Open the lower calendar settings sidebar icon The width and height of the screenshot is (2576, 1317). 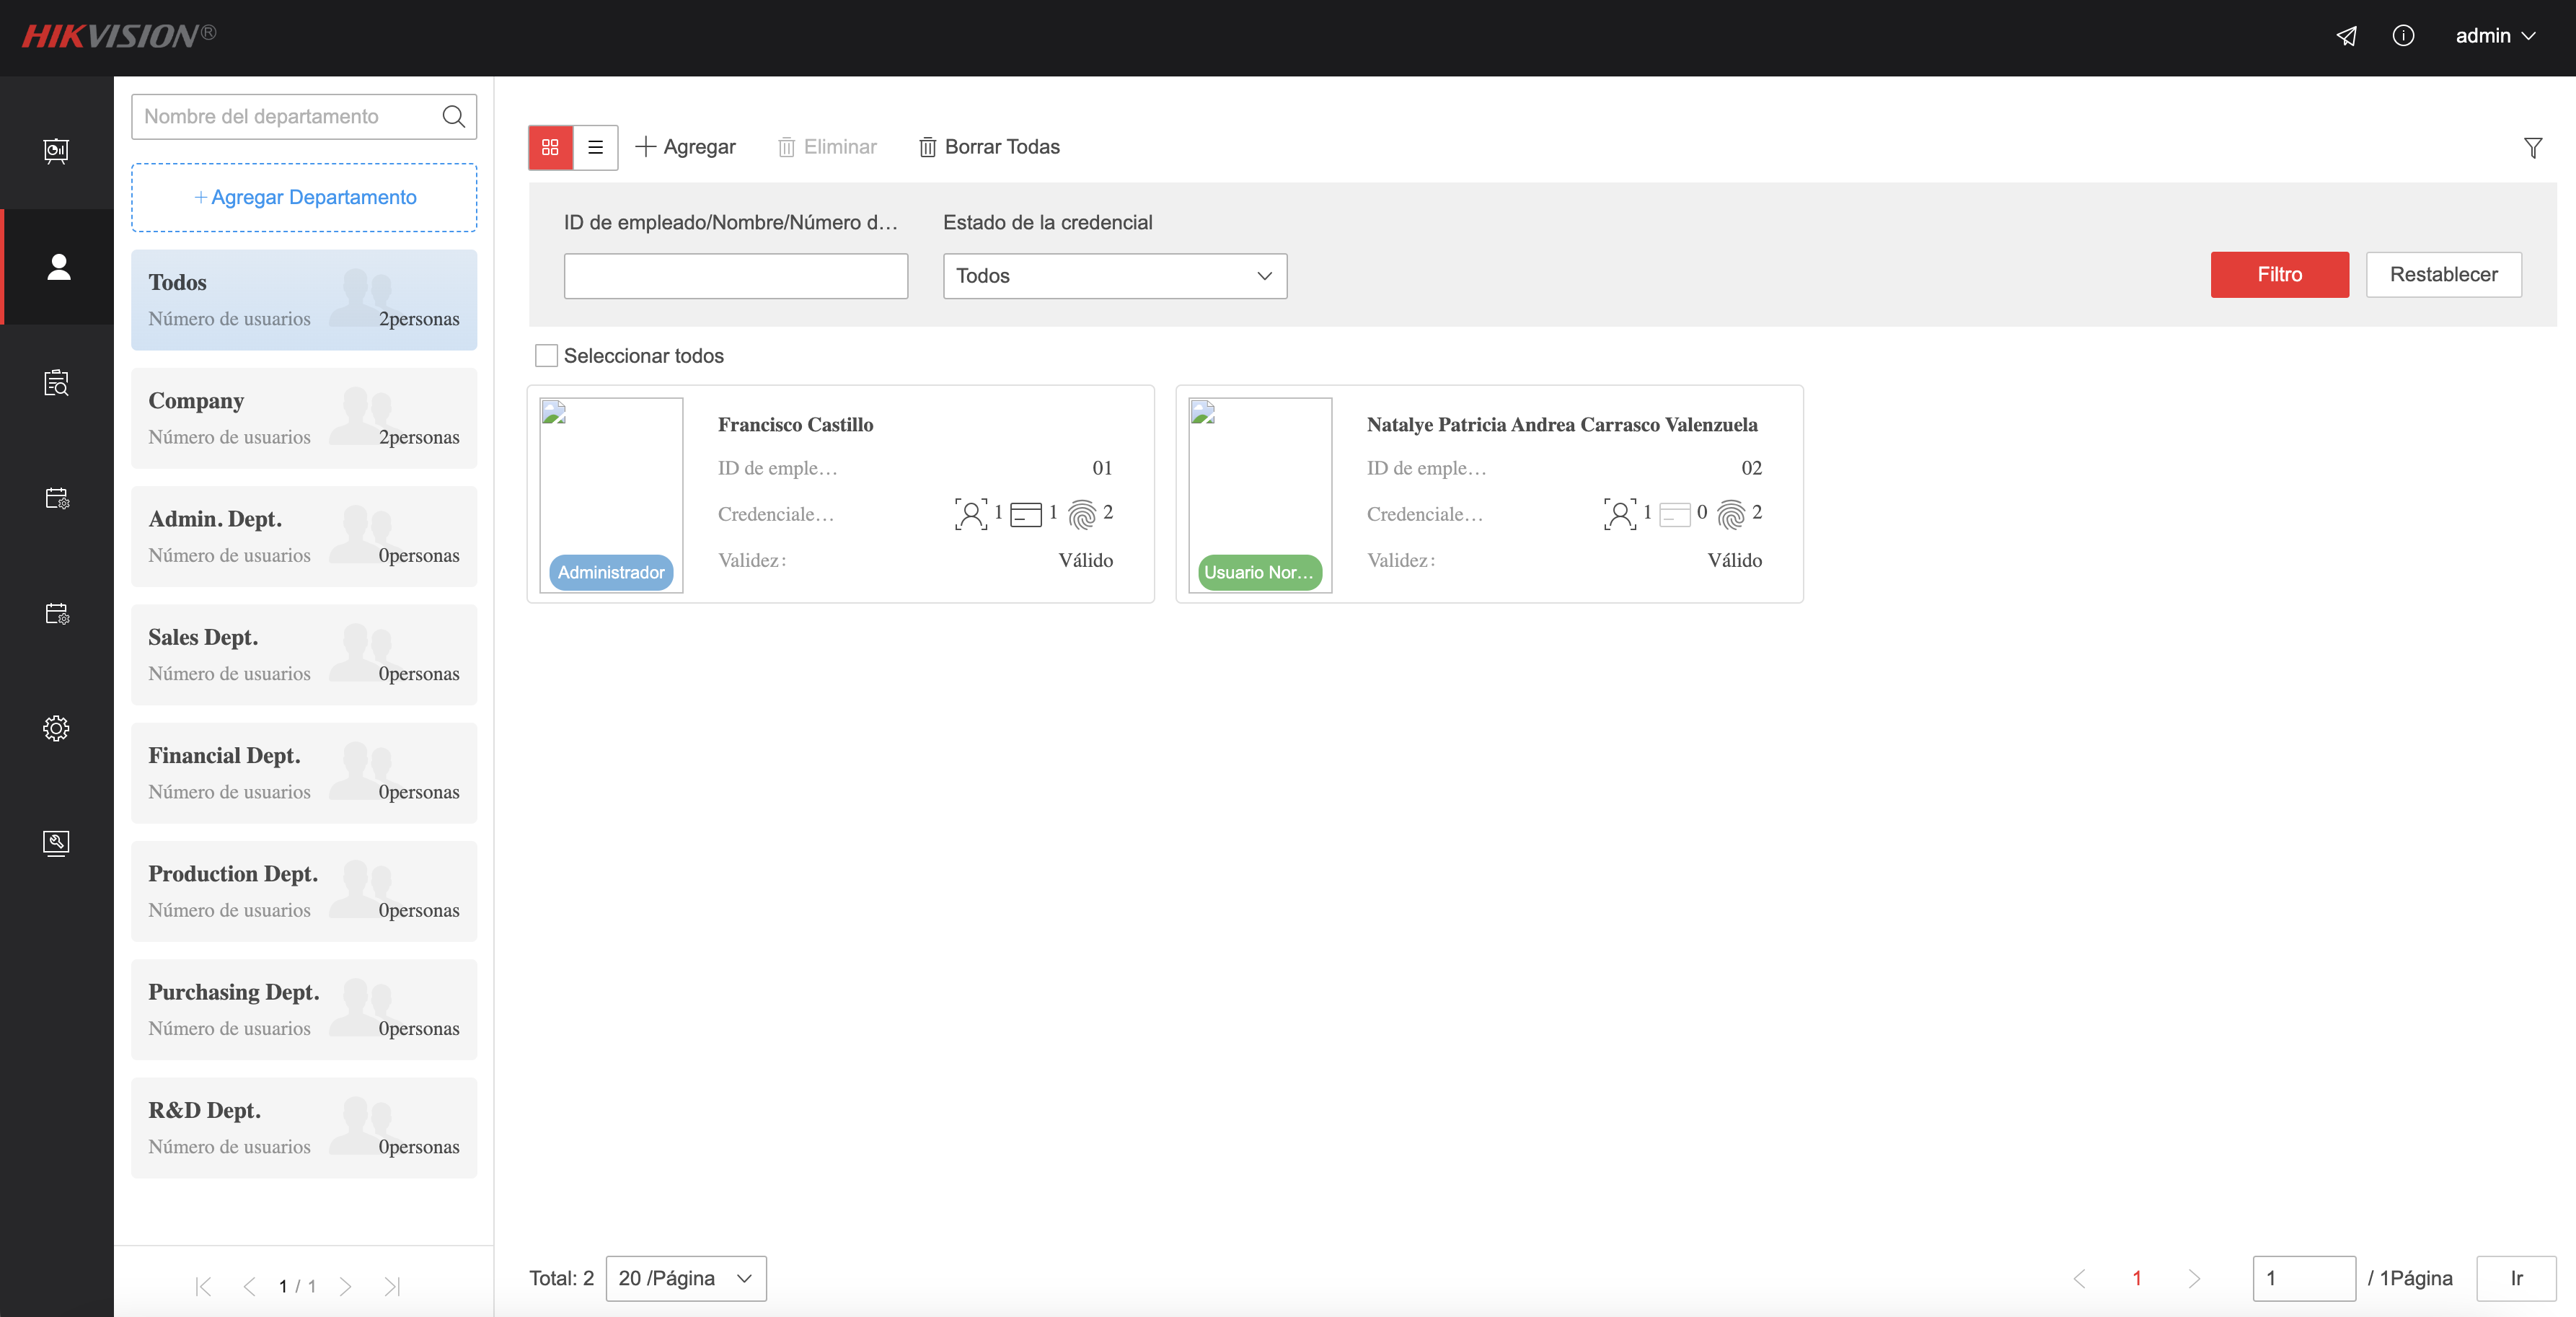click(x=56, y=613)
